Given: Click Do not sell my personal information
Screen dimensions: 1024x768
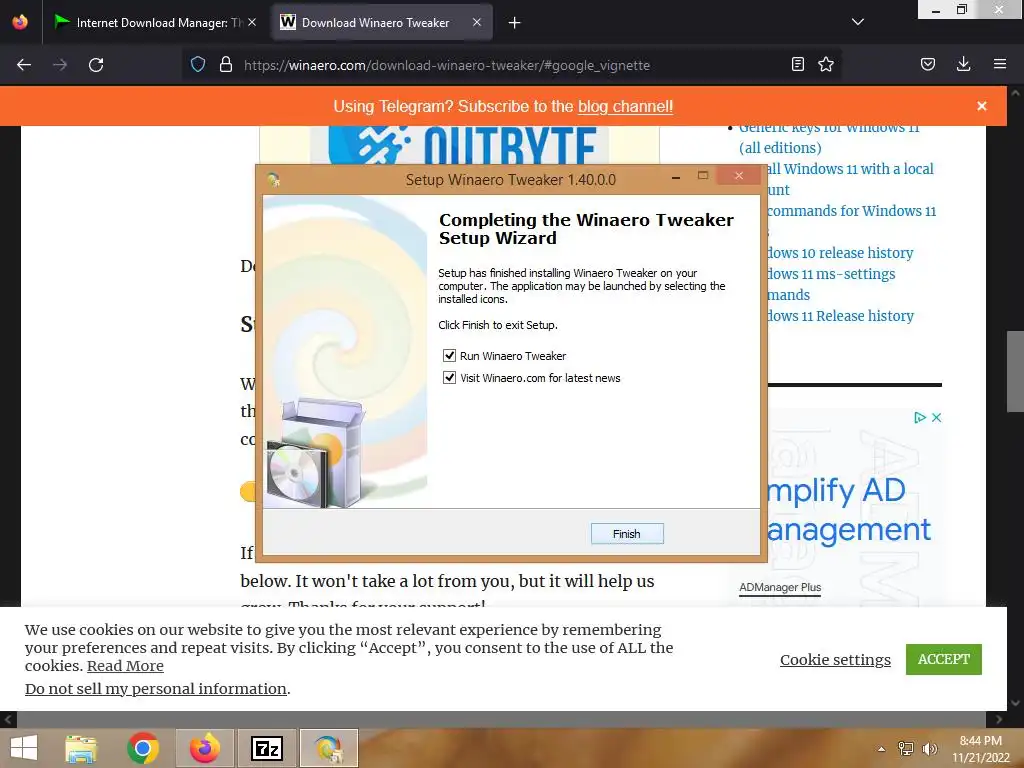Looking at the screenshot, I should 156,688.
